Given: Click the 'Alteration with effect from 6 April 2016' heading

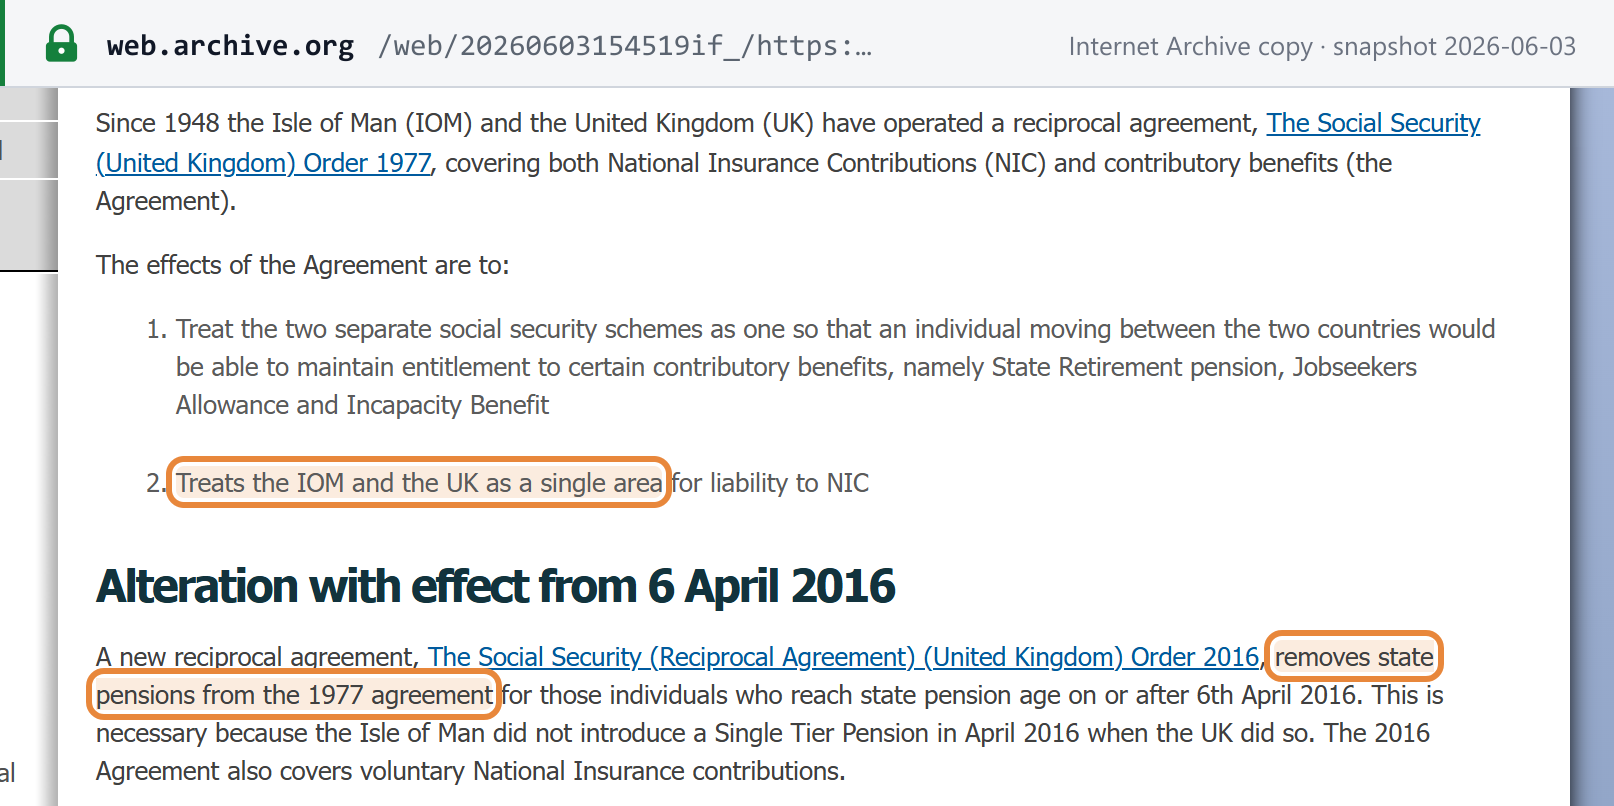Looking at the screenshot, I should [x=495, y=586].
